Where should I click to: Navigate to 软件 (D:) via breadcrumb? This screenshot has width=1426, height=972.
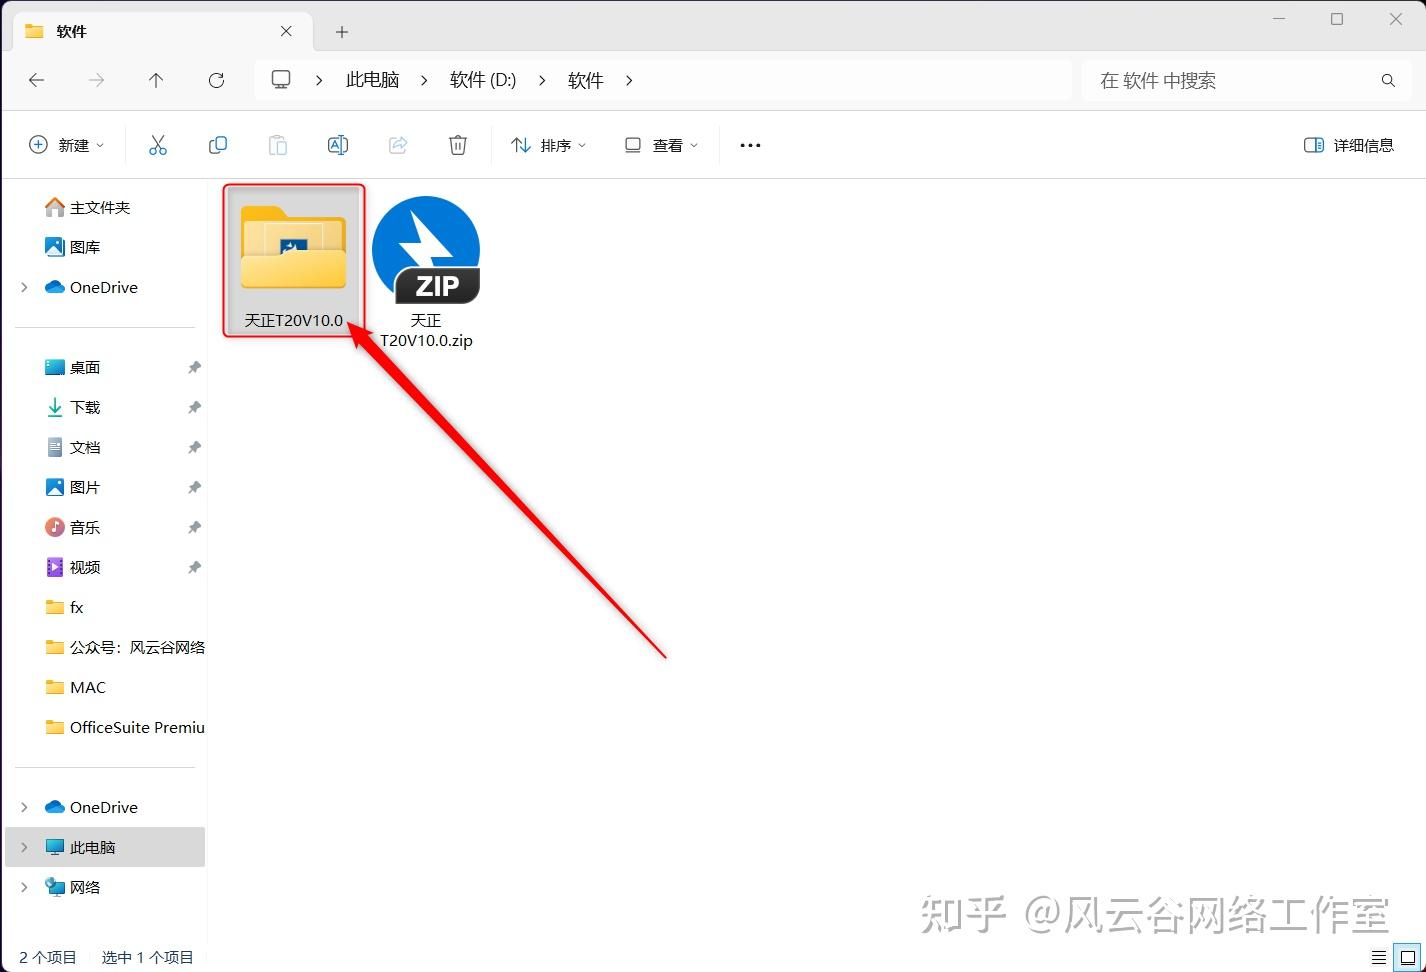(x=482, y=80)
